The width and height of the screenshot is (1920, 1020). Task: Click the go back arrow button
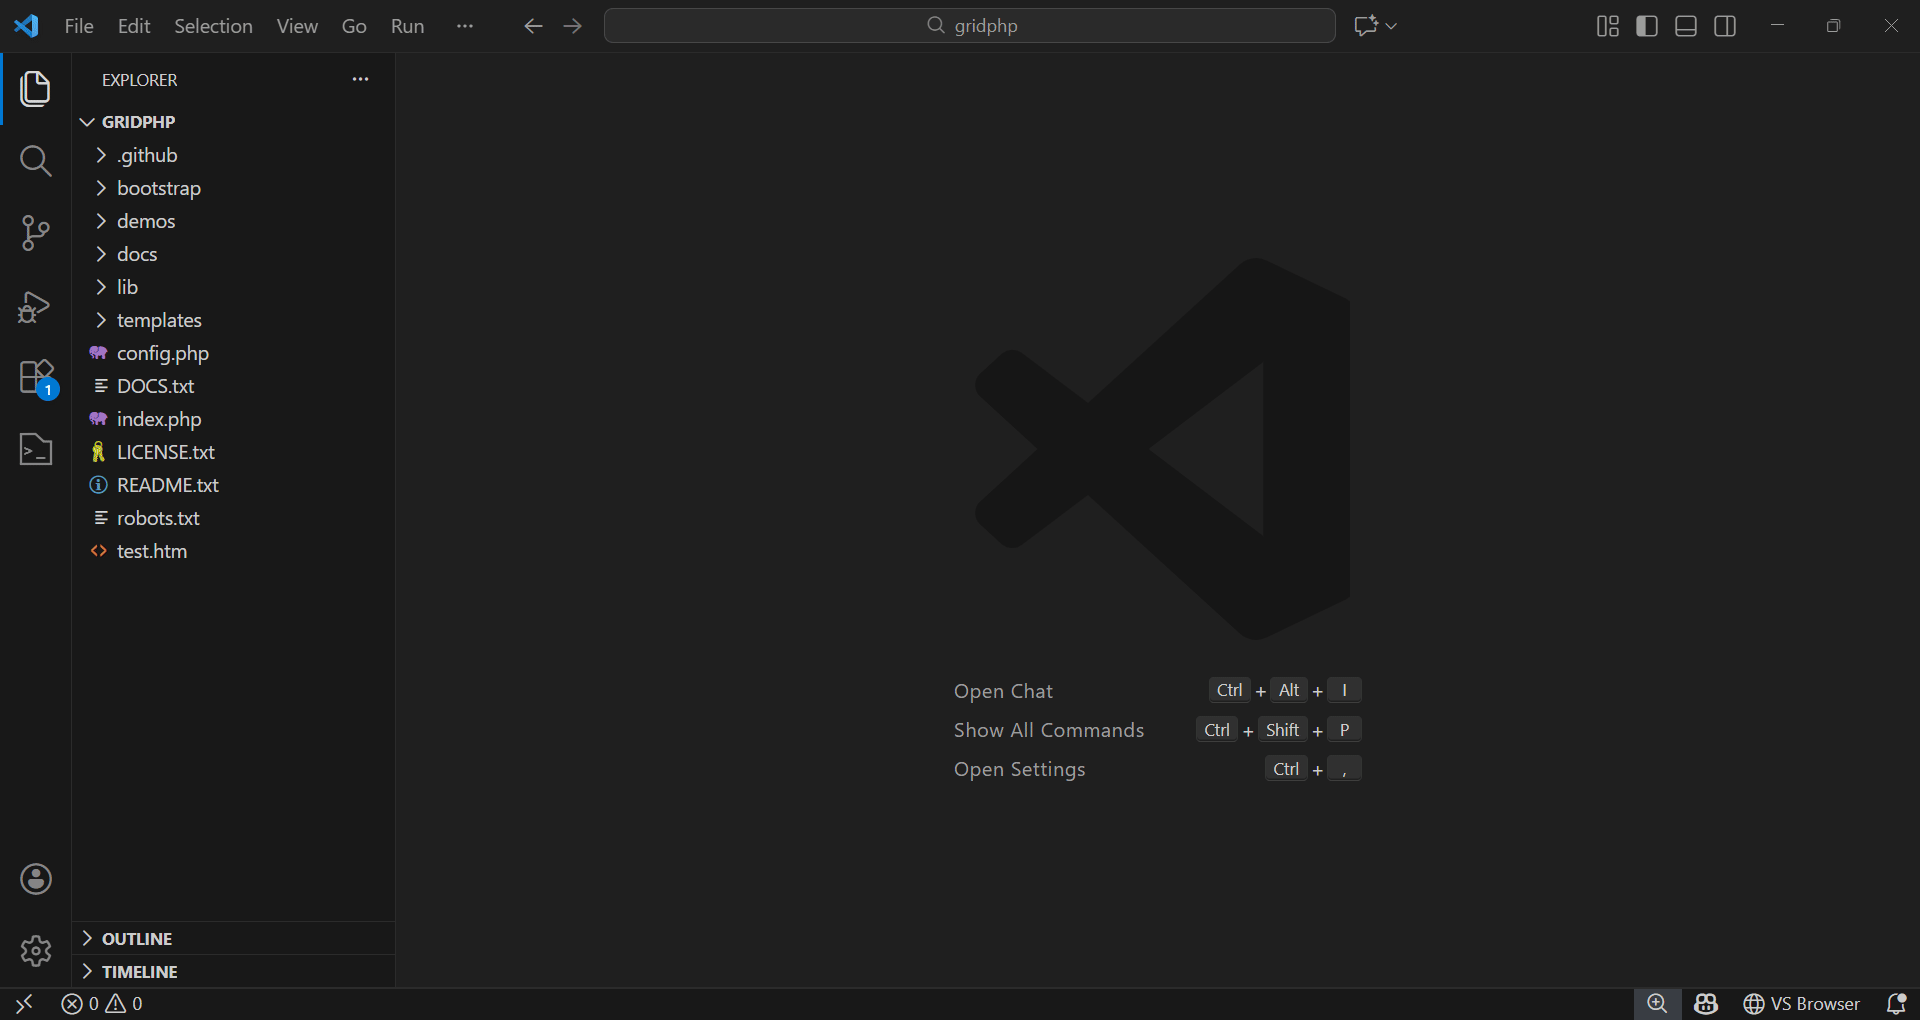coord(533,26)
